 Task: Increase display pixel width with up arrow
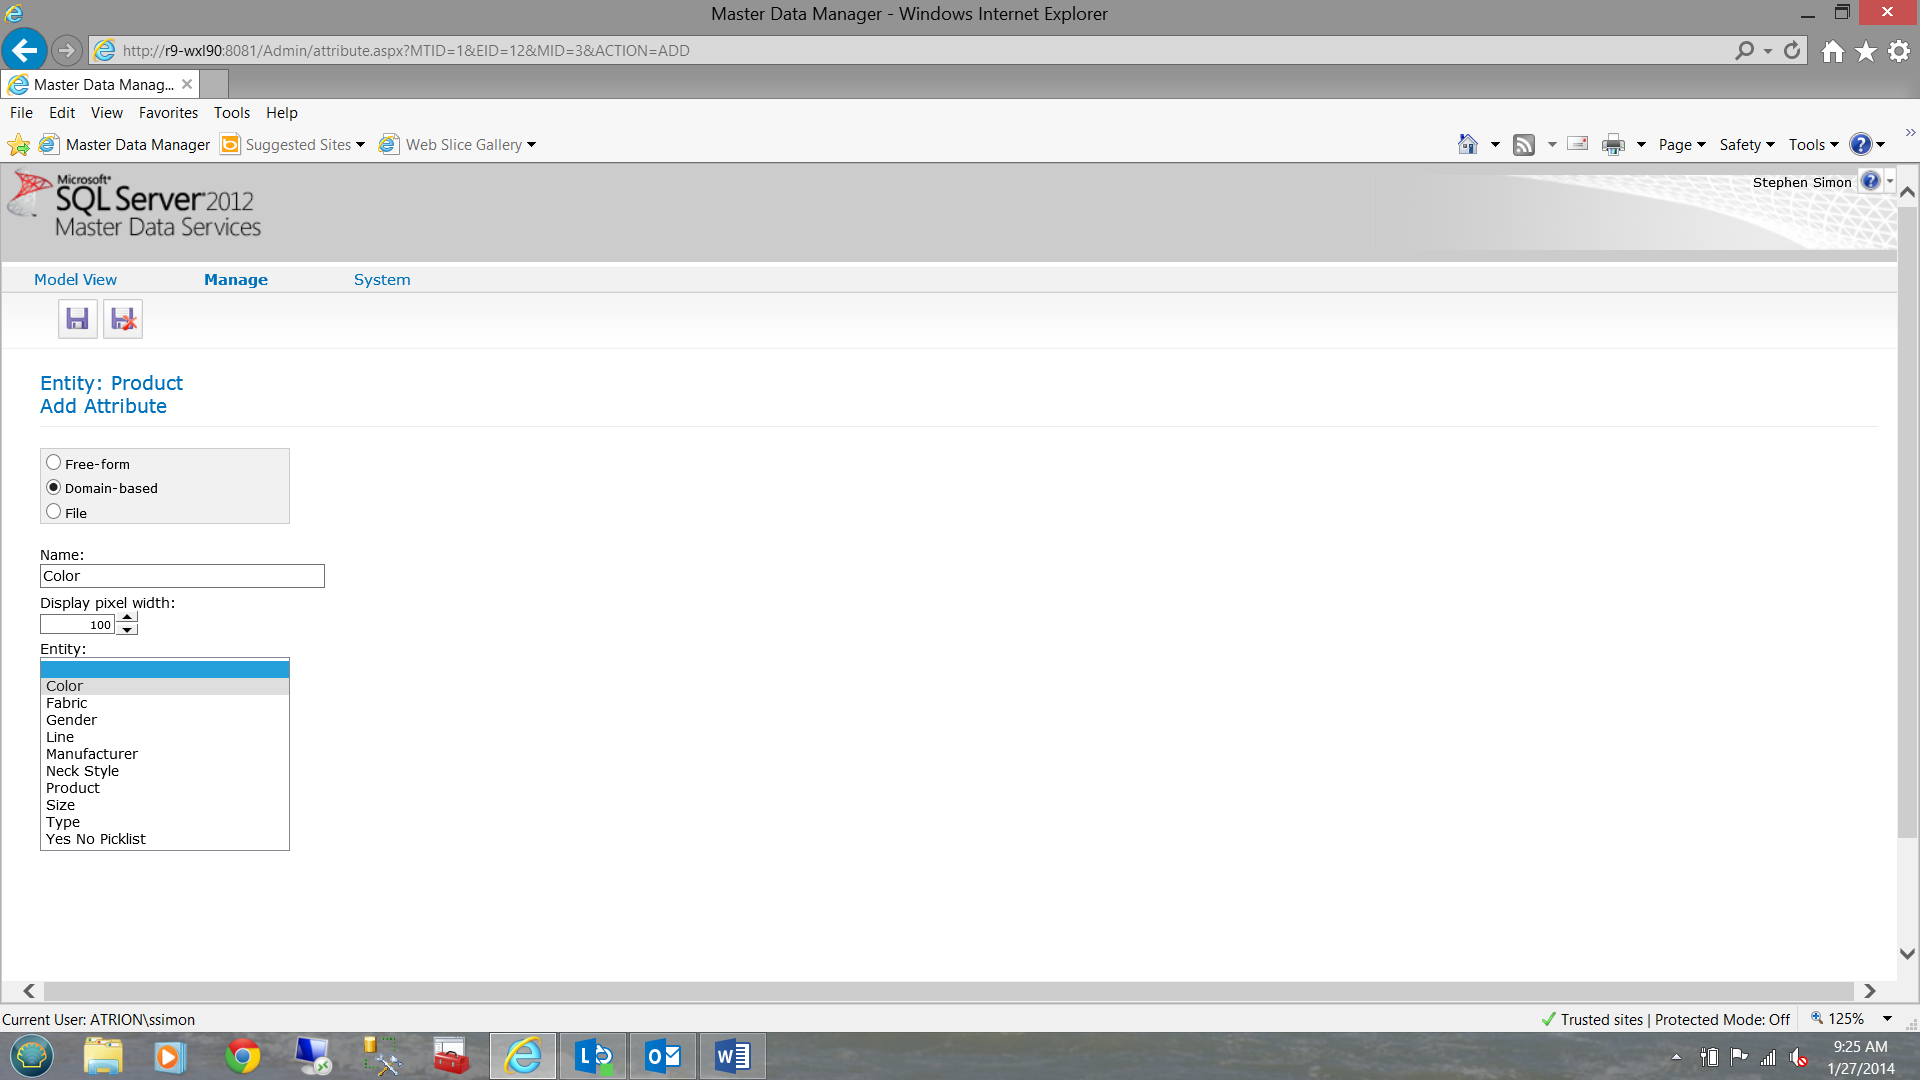[127, 618]
